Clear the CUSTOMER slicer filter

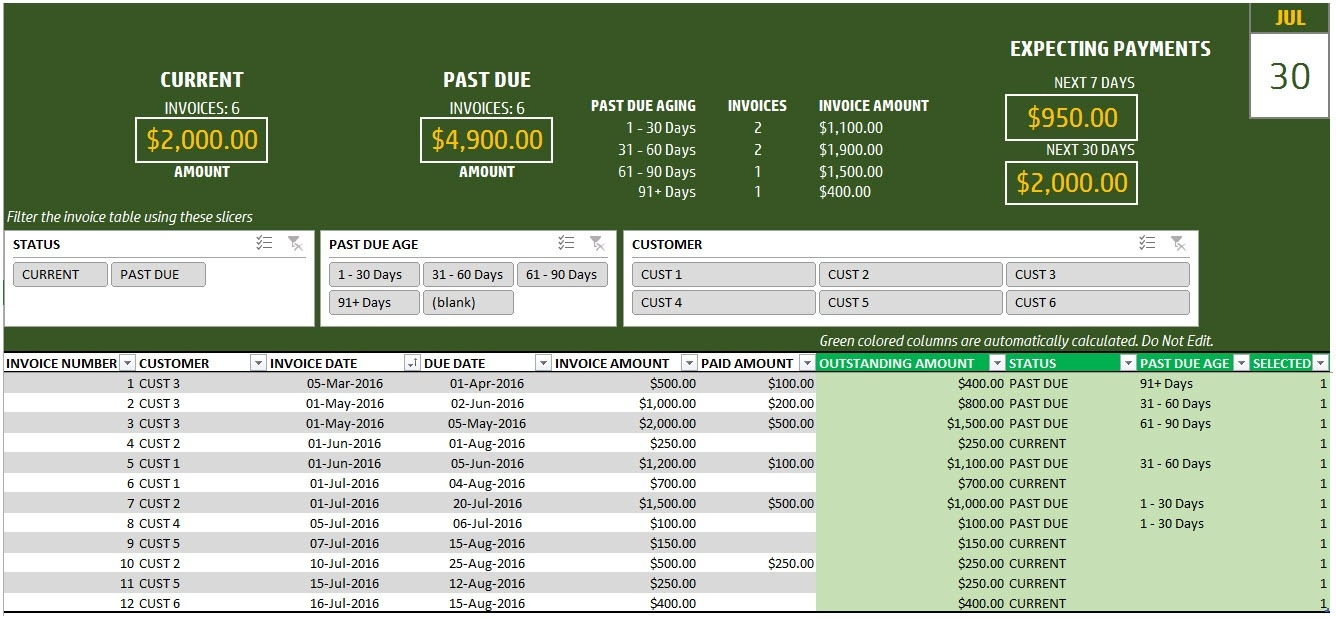tap(1178, 243)
